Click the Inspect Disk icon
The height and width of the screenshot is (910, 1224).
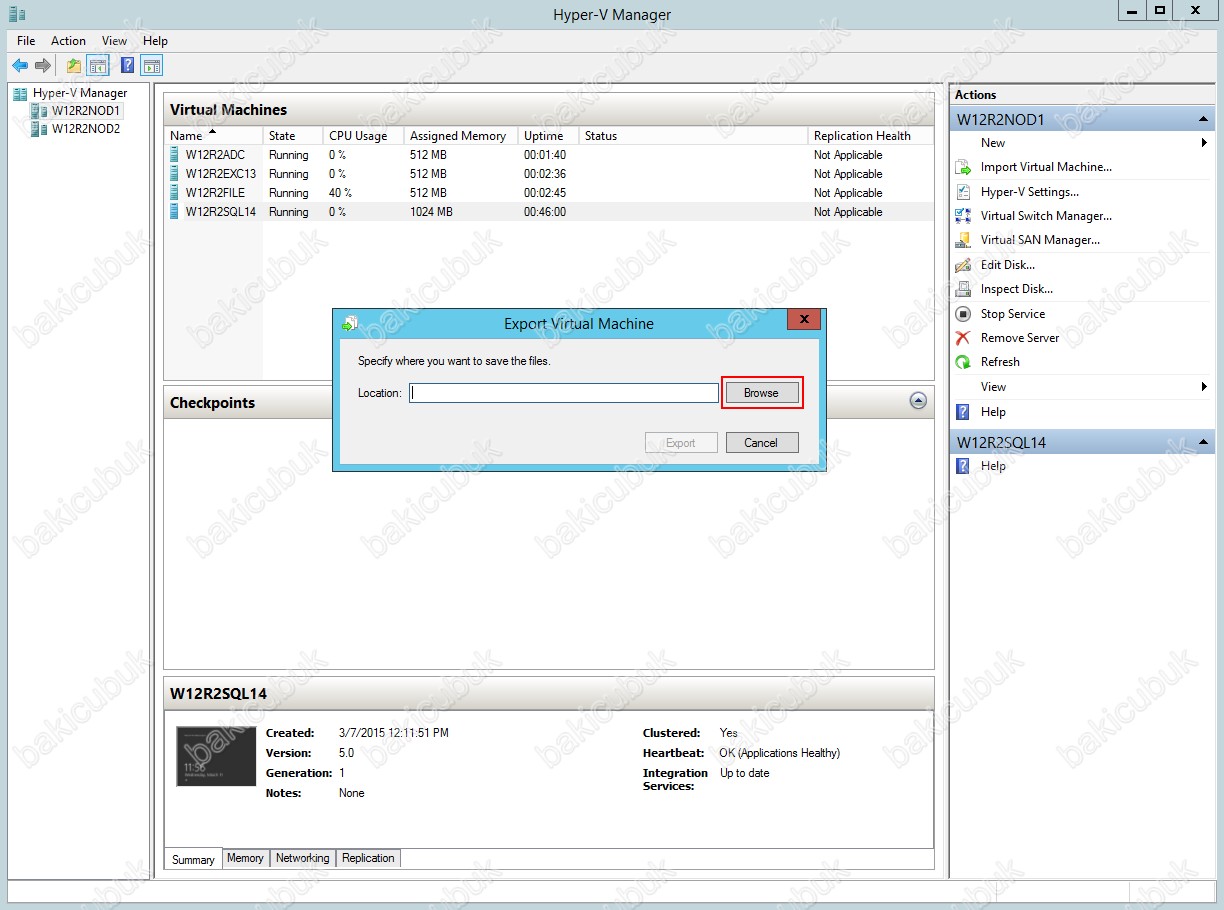click(x=963, y=289)
